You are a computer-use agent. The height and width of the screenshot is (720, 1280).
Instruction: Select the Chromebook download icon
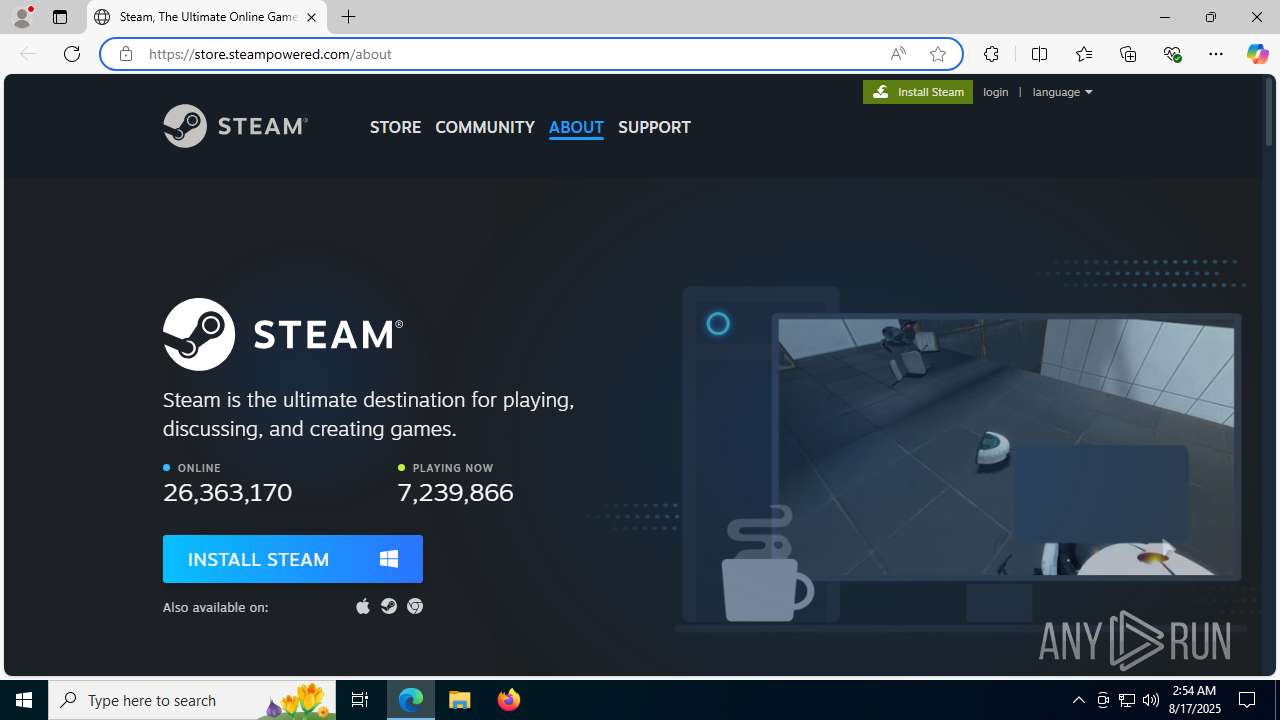coord(415,606)
